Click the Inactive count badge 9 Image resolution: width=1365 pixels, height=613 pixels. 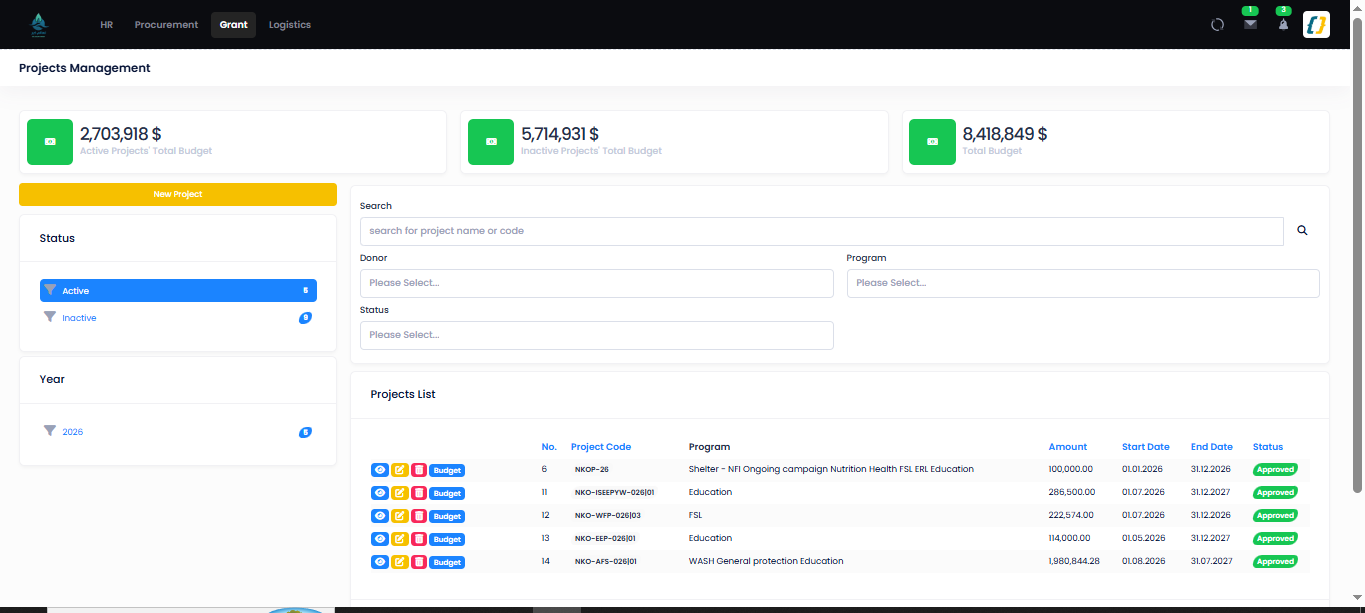305,318
